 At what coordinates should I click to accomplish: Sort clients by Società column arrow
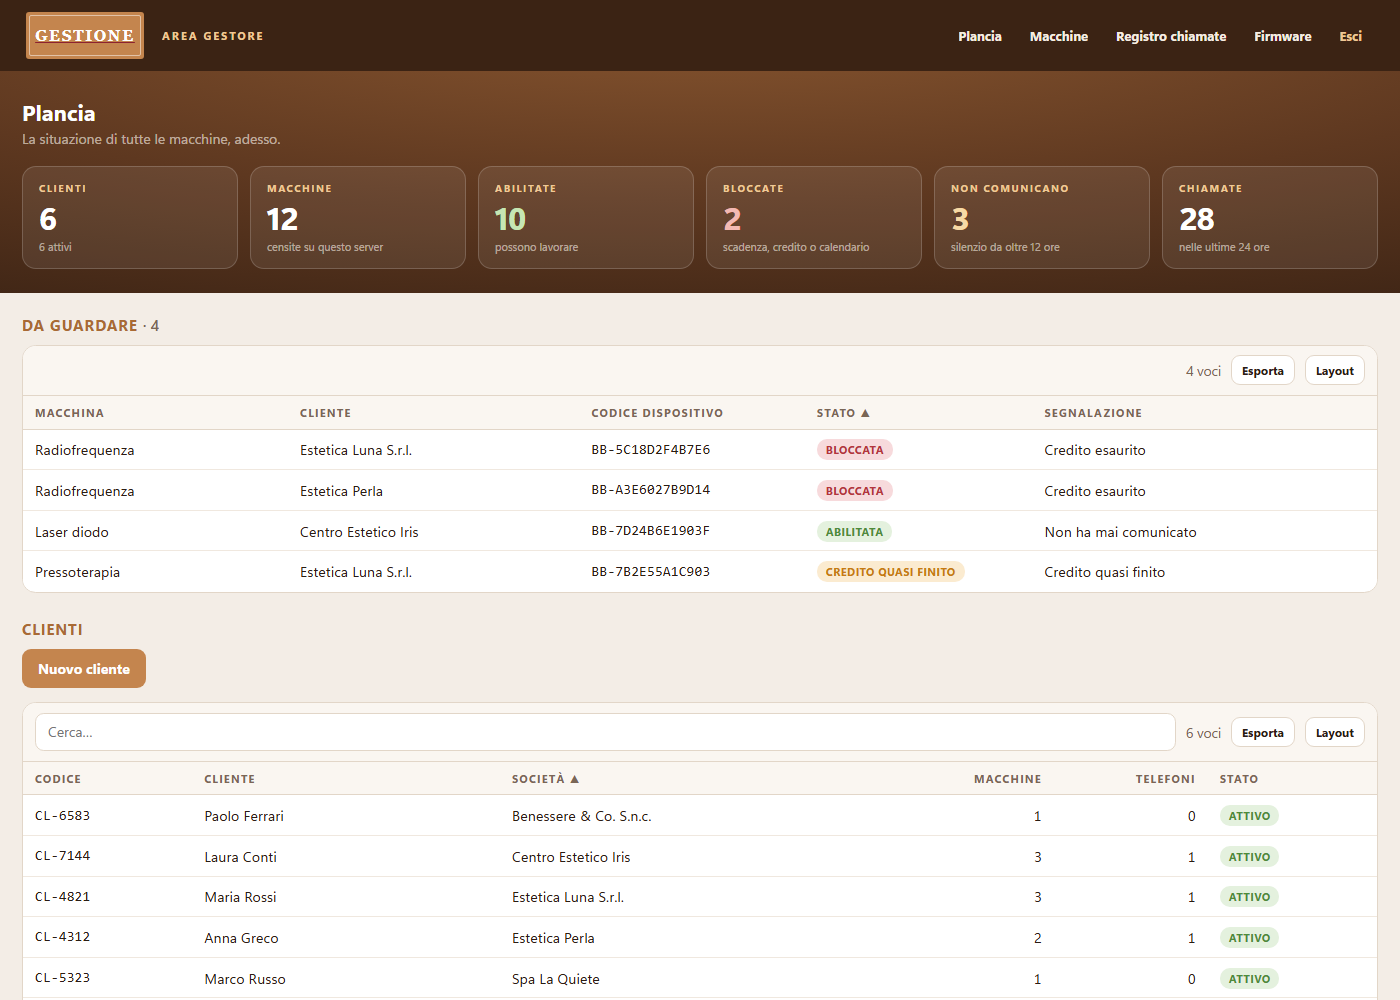(546, 779)
